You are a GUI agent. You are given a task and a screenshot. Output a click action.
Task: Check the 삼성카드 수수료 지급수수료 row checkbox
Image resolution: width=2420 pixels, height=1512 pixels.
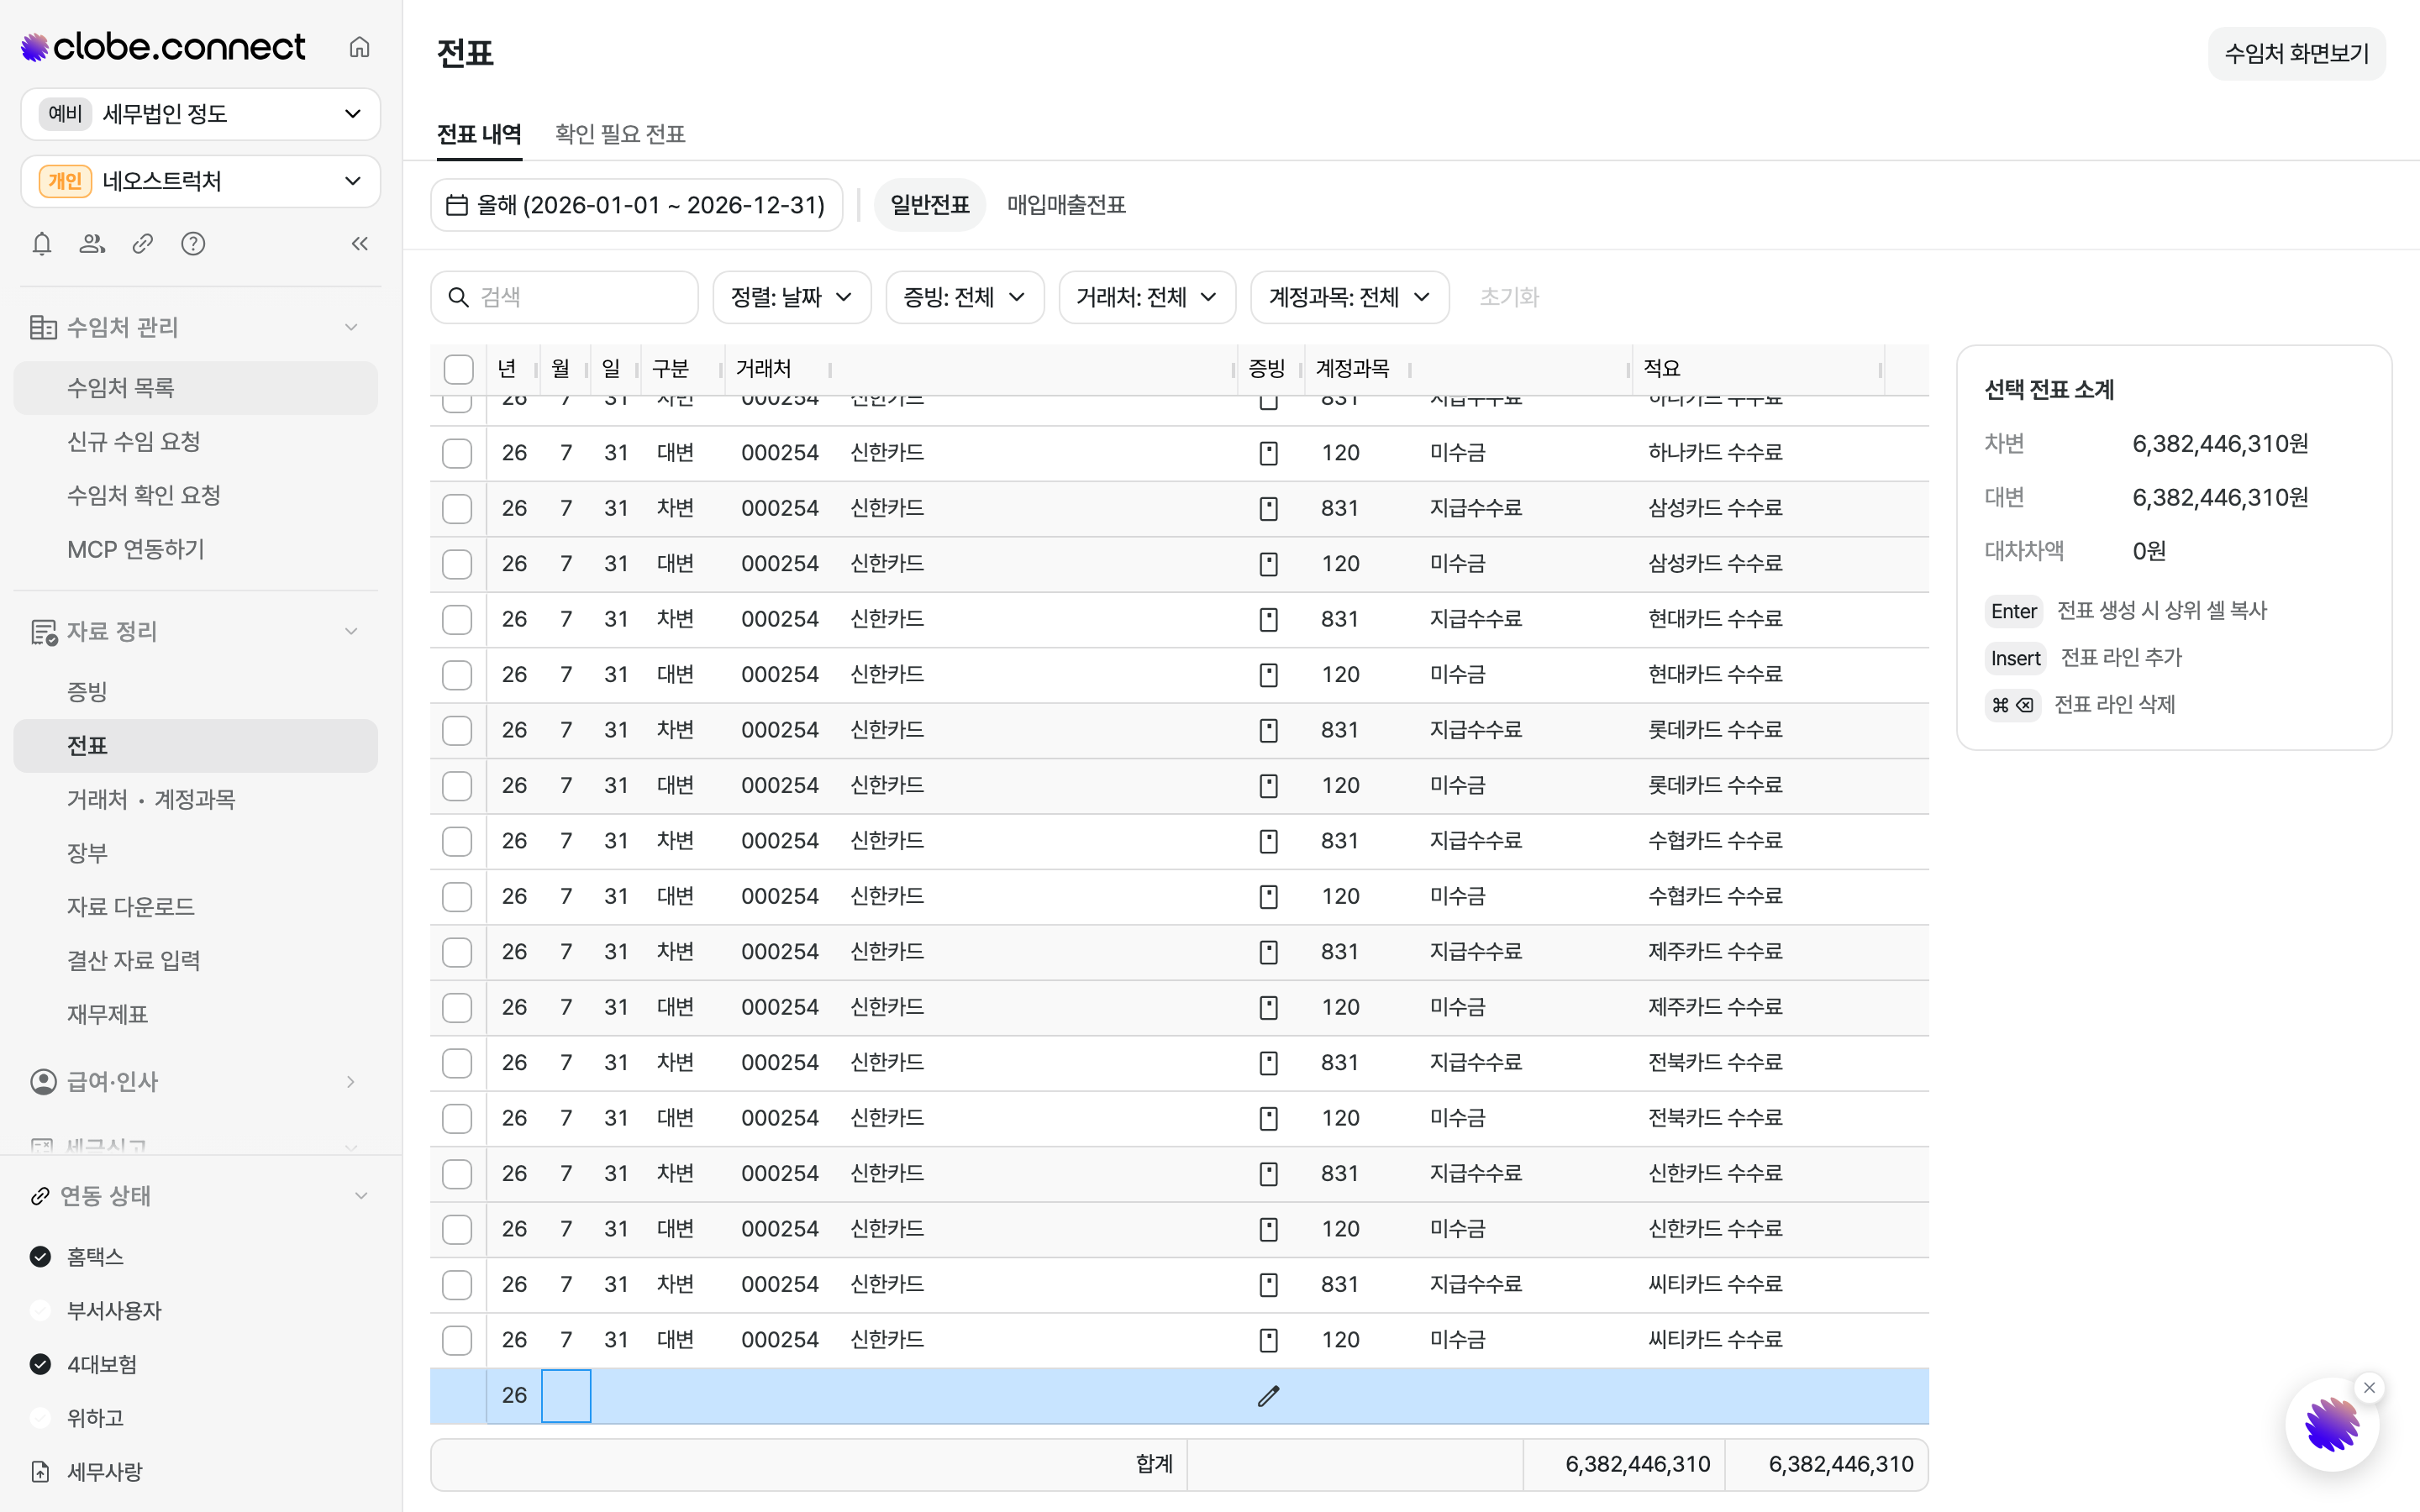[x=457, y=509]
